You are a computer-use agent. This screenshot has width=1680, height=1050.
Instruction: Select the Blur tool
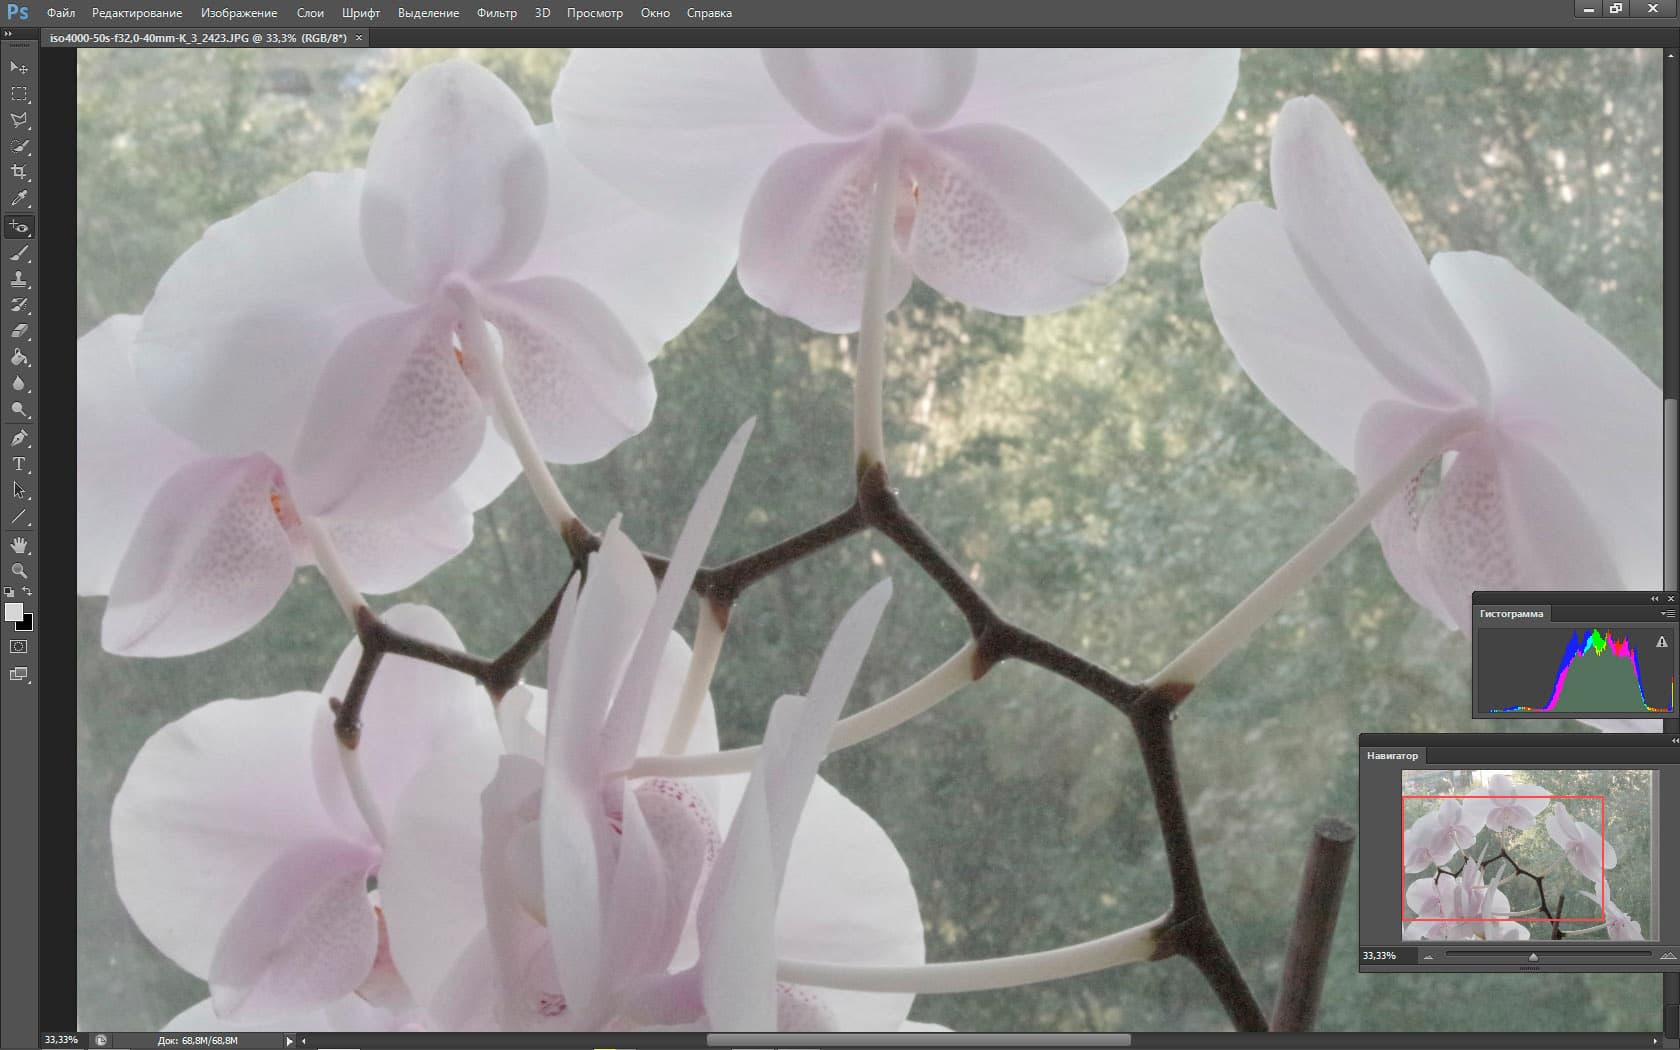pos(19,384)
